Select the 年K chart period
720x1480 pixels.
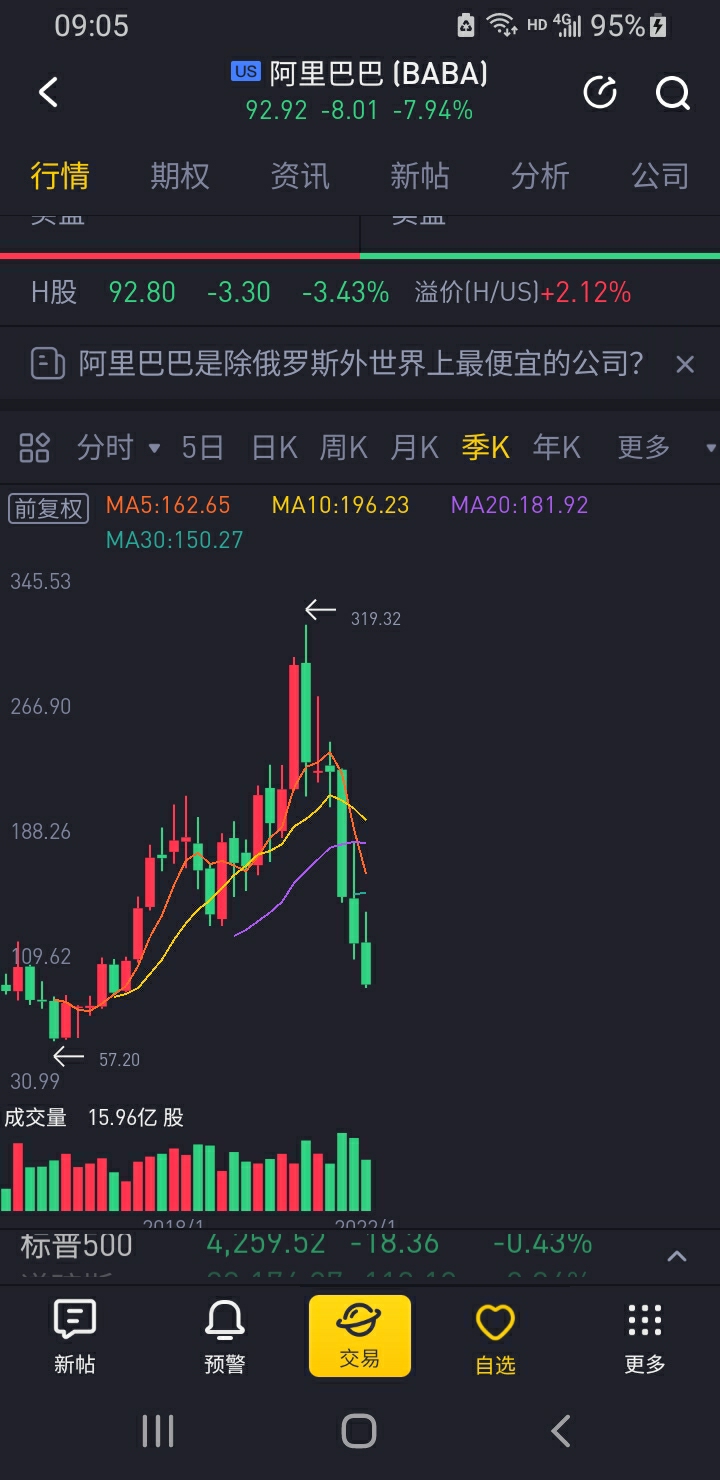(x=557, y=447)
